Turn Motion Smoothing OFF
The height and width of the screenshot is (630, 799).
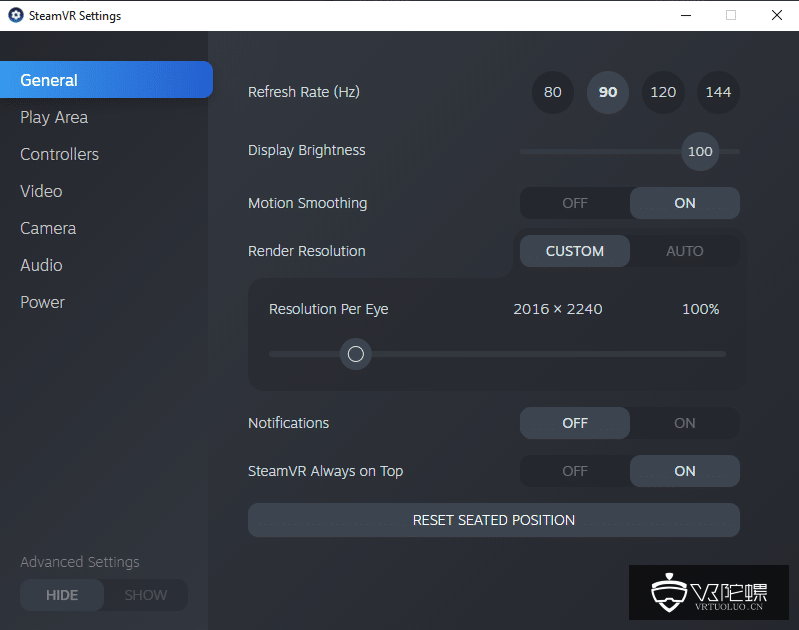click(575, 203)
